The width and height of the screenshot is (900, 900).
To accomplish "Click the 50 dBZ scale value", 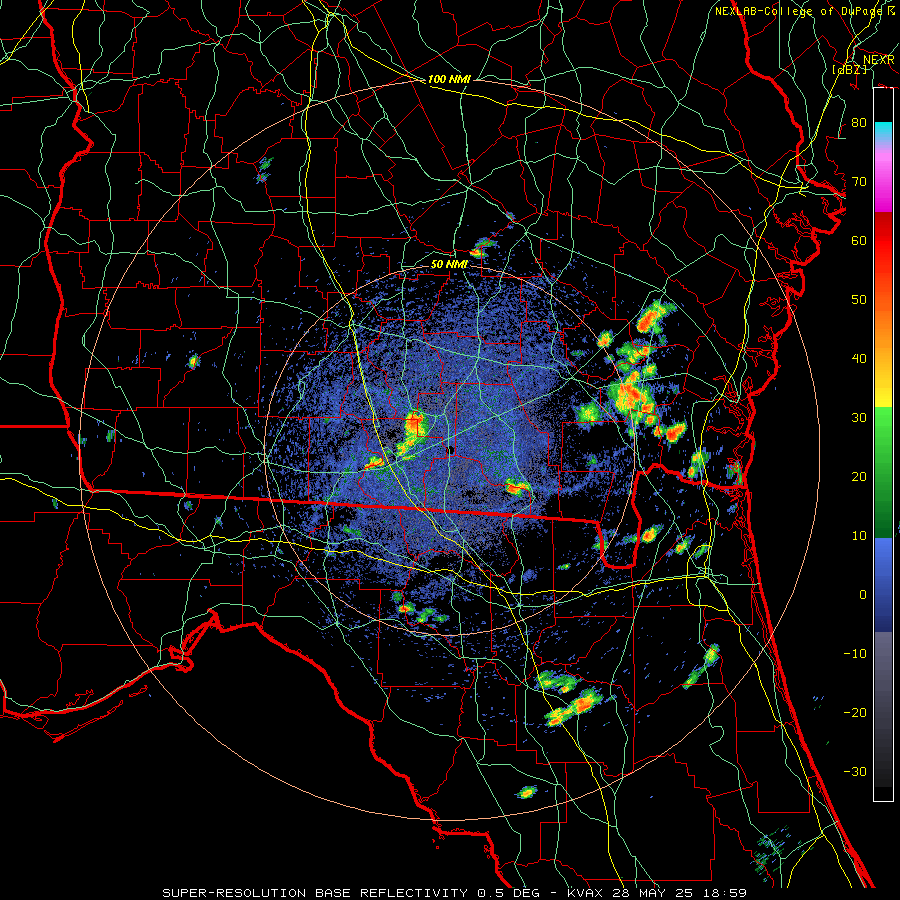I will pos(859,300).
